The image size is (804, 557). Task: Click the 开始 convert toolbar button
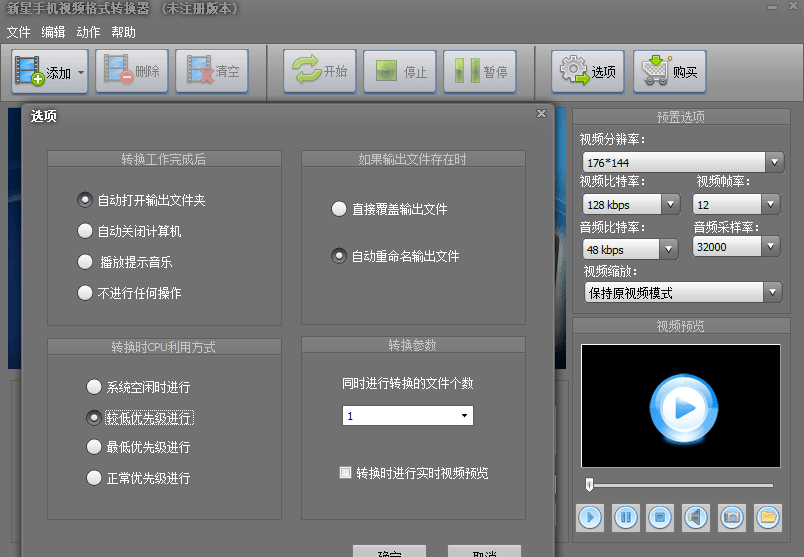(x=320, y=71)
